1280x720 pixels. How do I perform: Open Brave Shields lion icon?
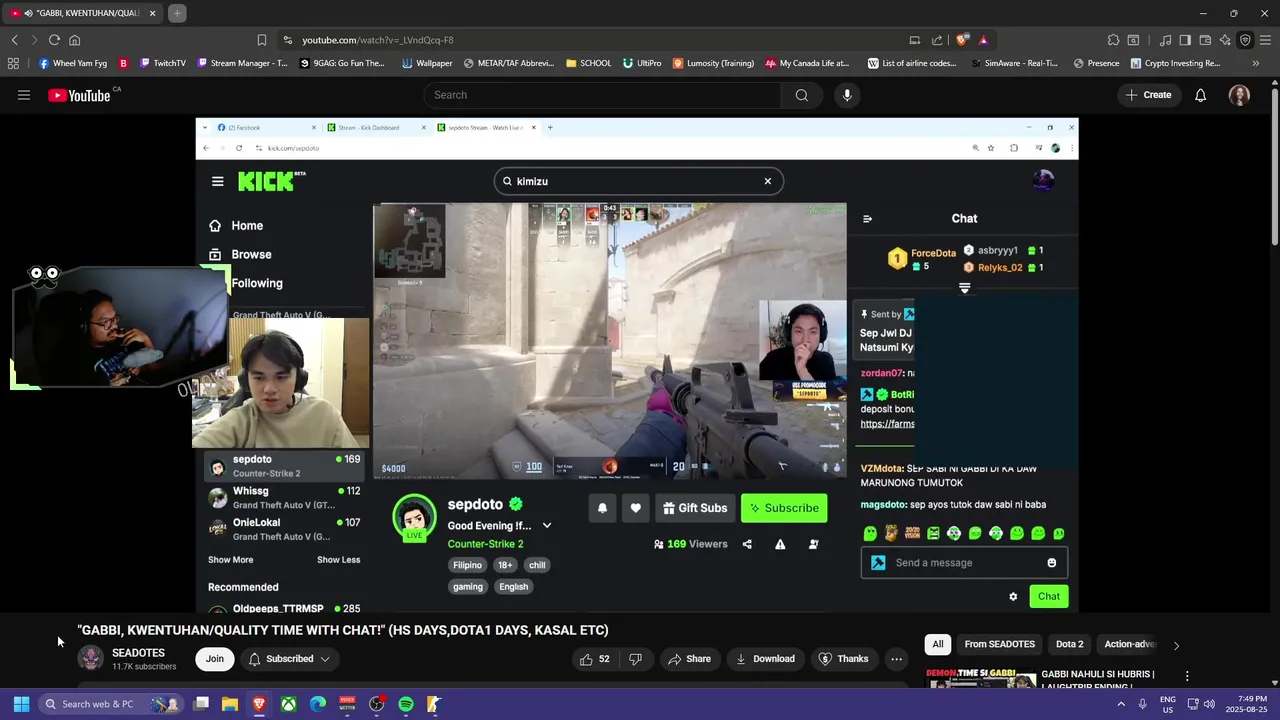point(962,40)
